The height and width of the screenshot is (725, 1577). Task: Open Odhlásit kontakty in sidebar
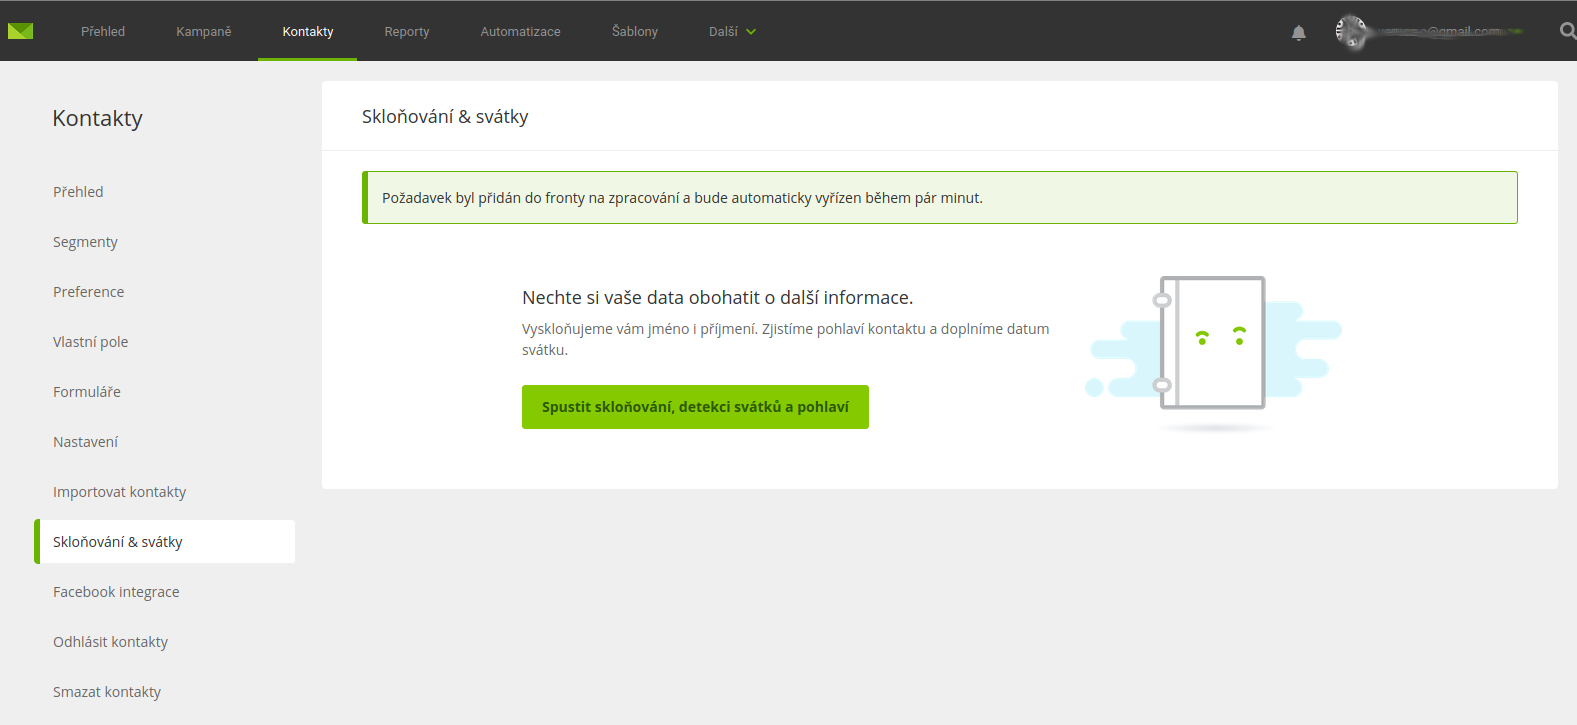[110, 642]
